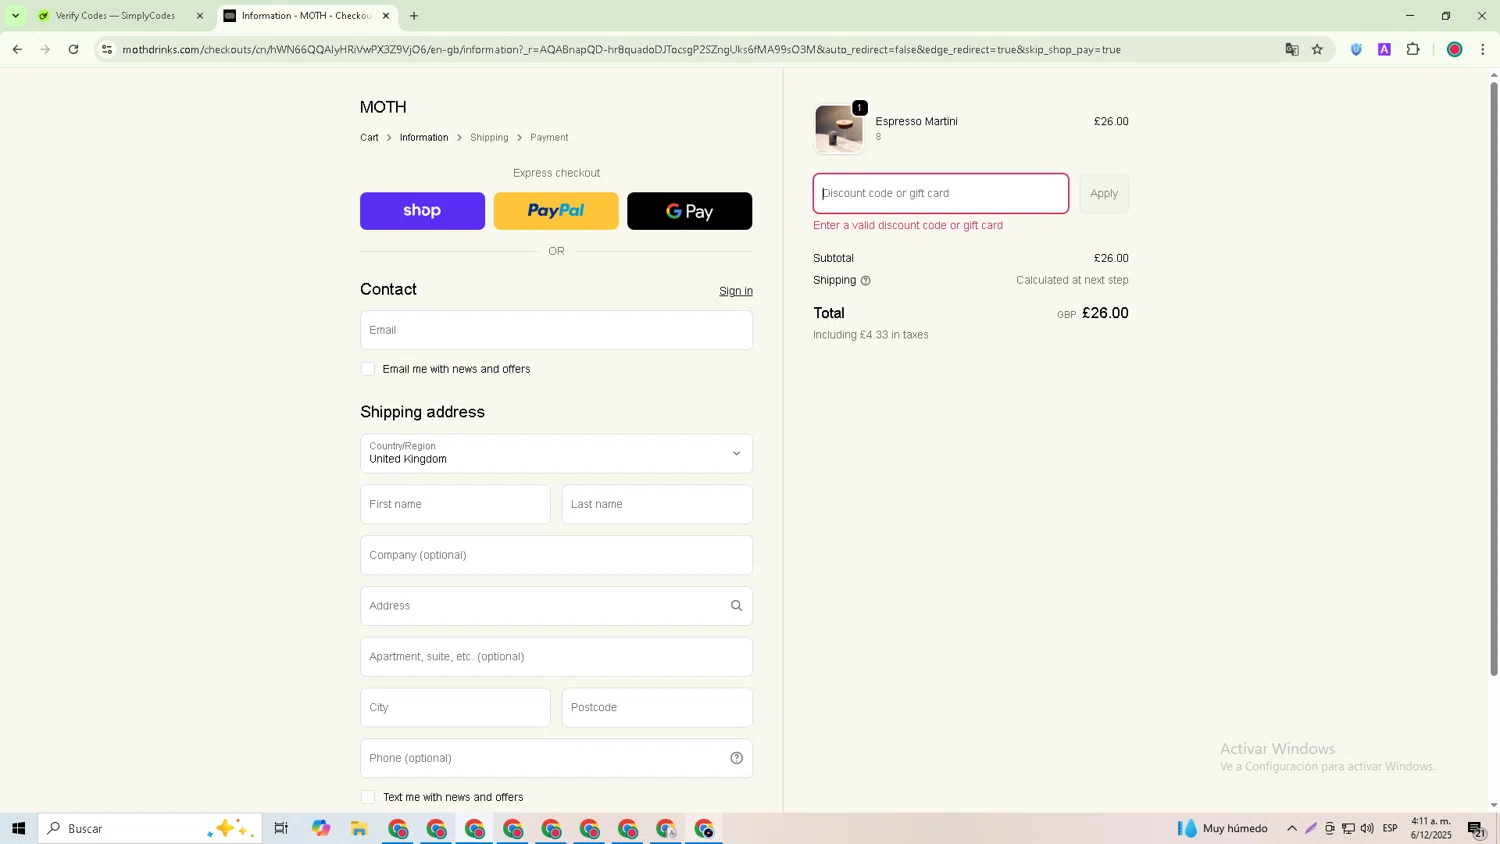Open the Chrome profile avatar
Screen dimensions: 1500x844
1455,49
